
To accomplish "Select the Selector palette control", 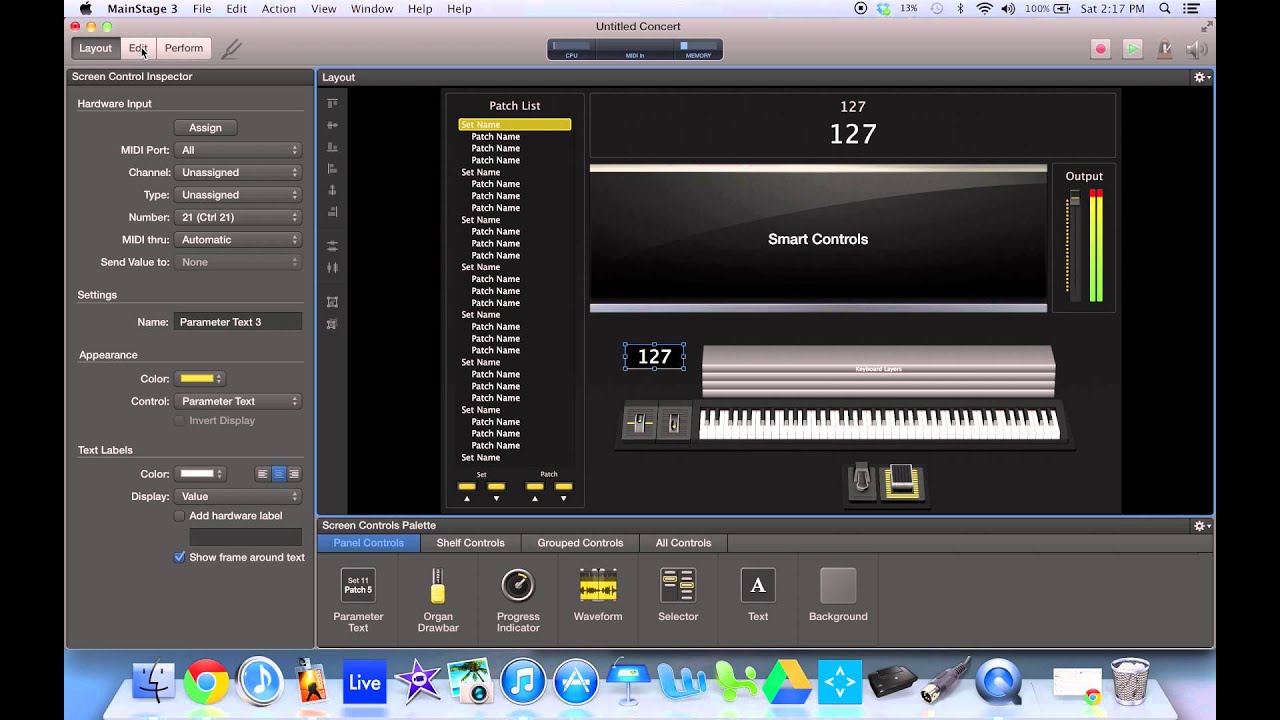I will pos(678,595).
